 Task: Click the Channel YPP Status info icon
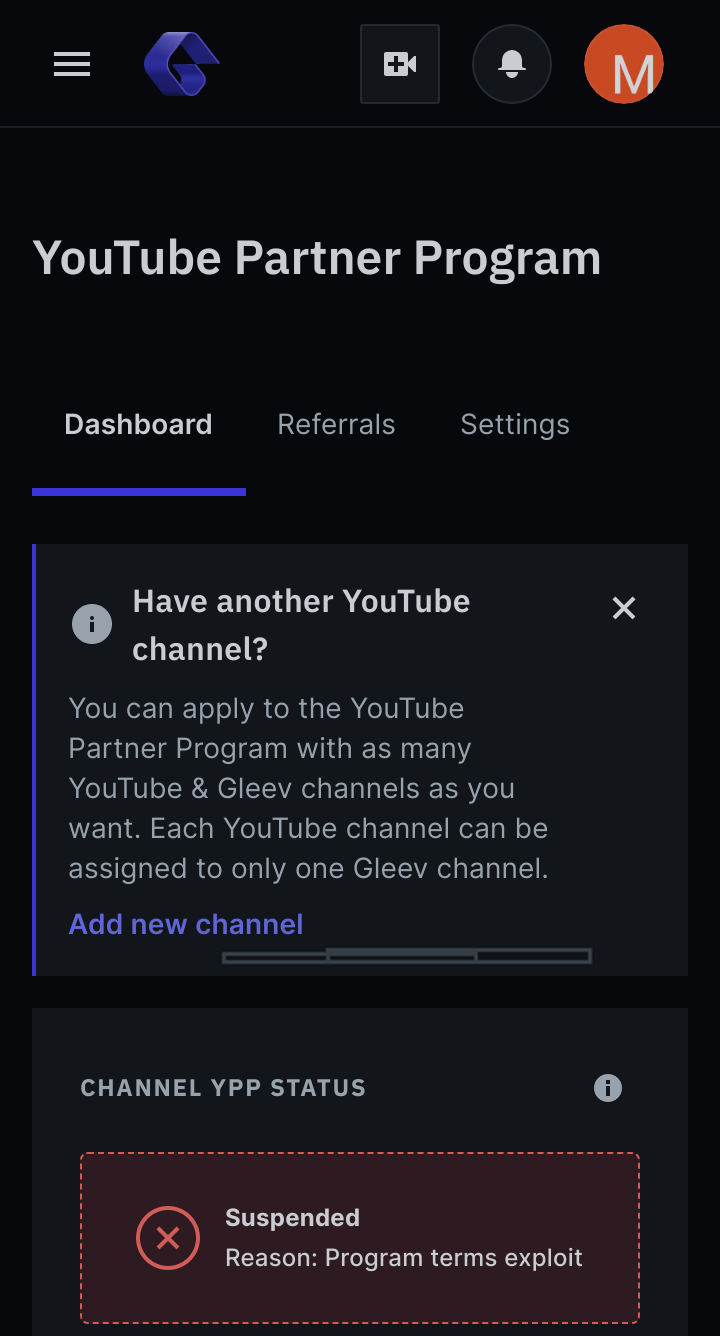pyautogui.click(x=608, y=1088)
